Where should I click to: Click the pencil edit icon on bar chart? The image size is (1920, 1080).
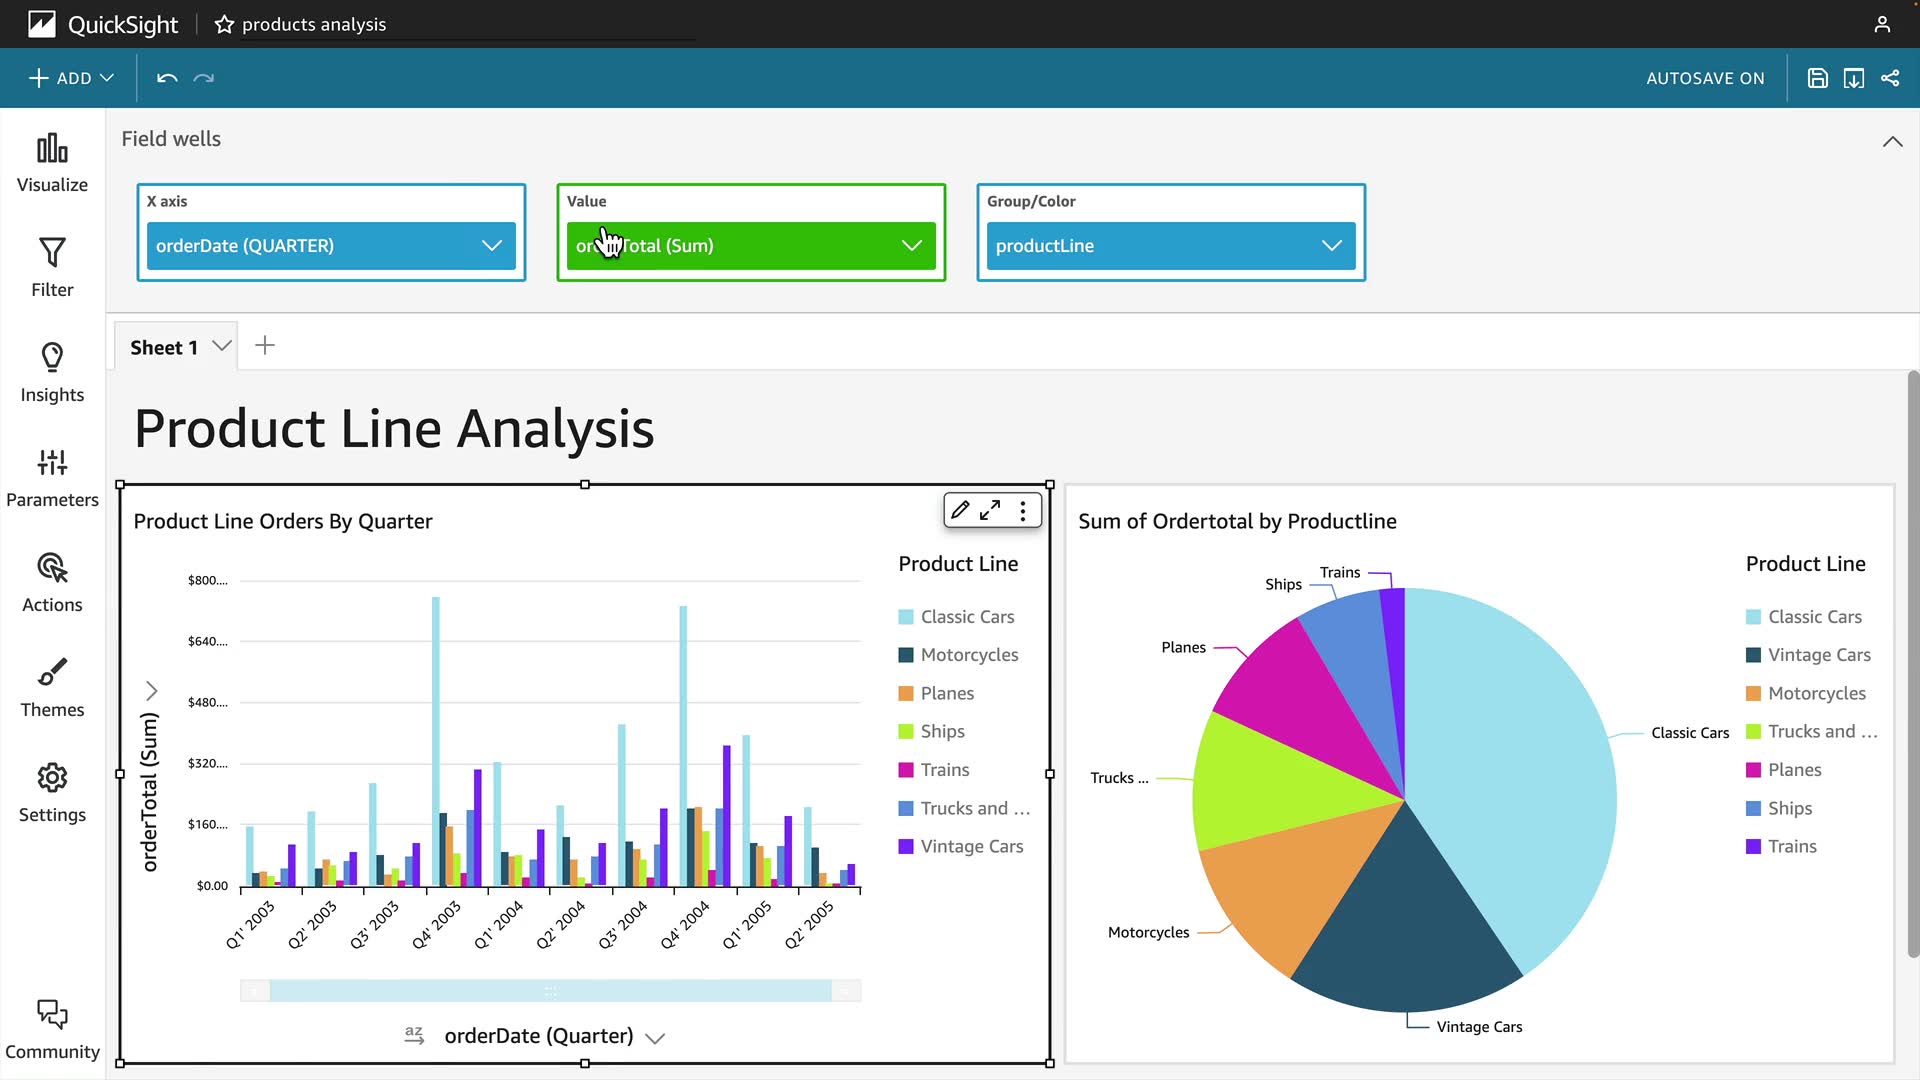960,510
